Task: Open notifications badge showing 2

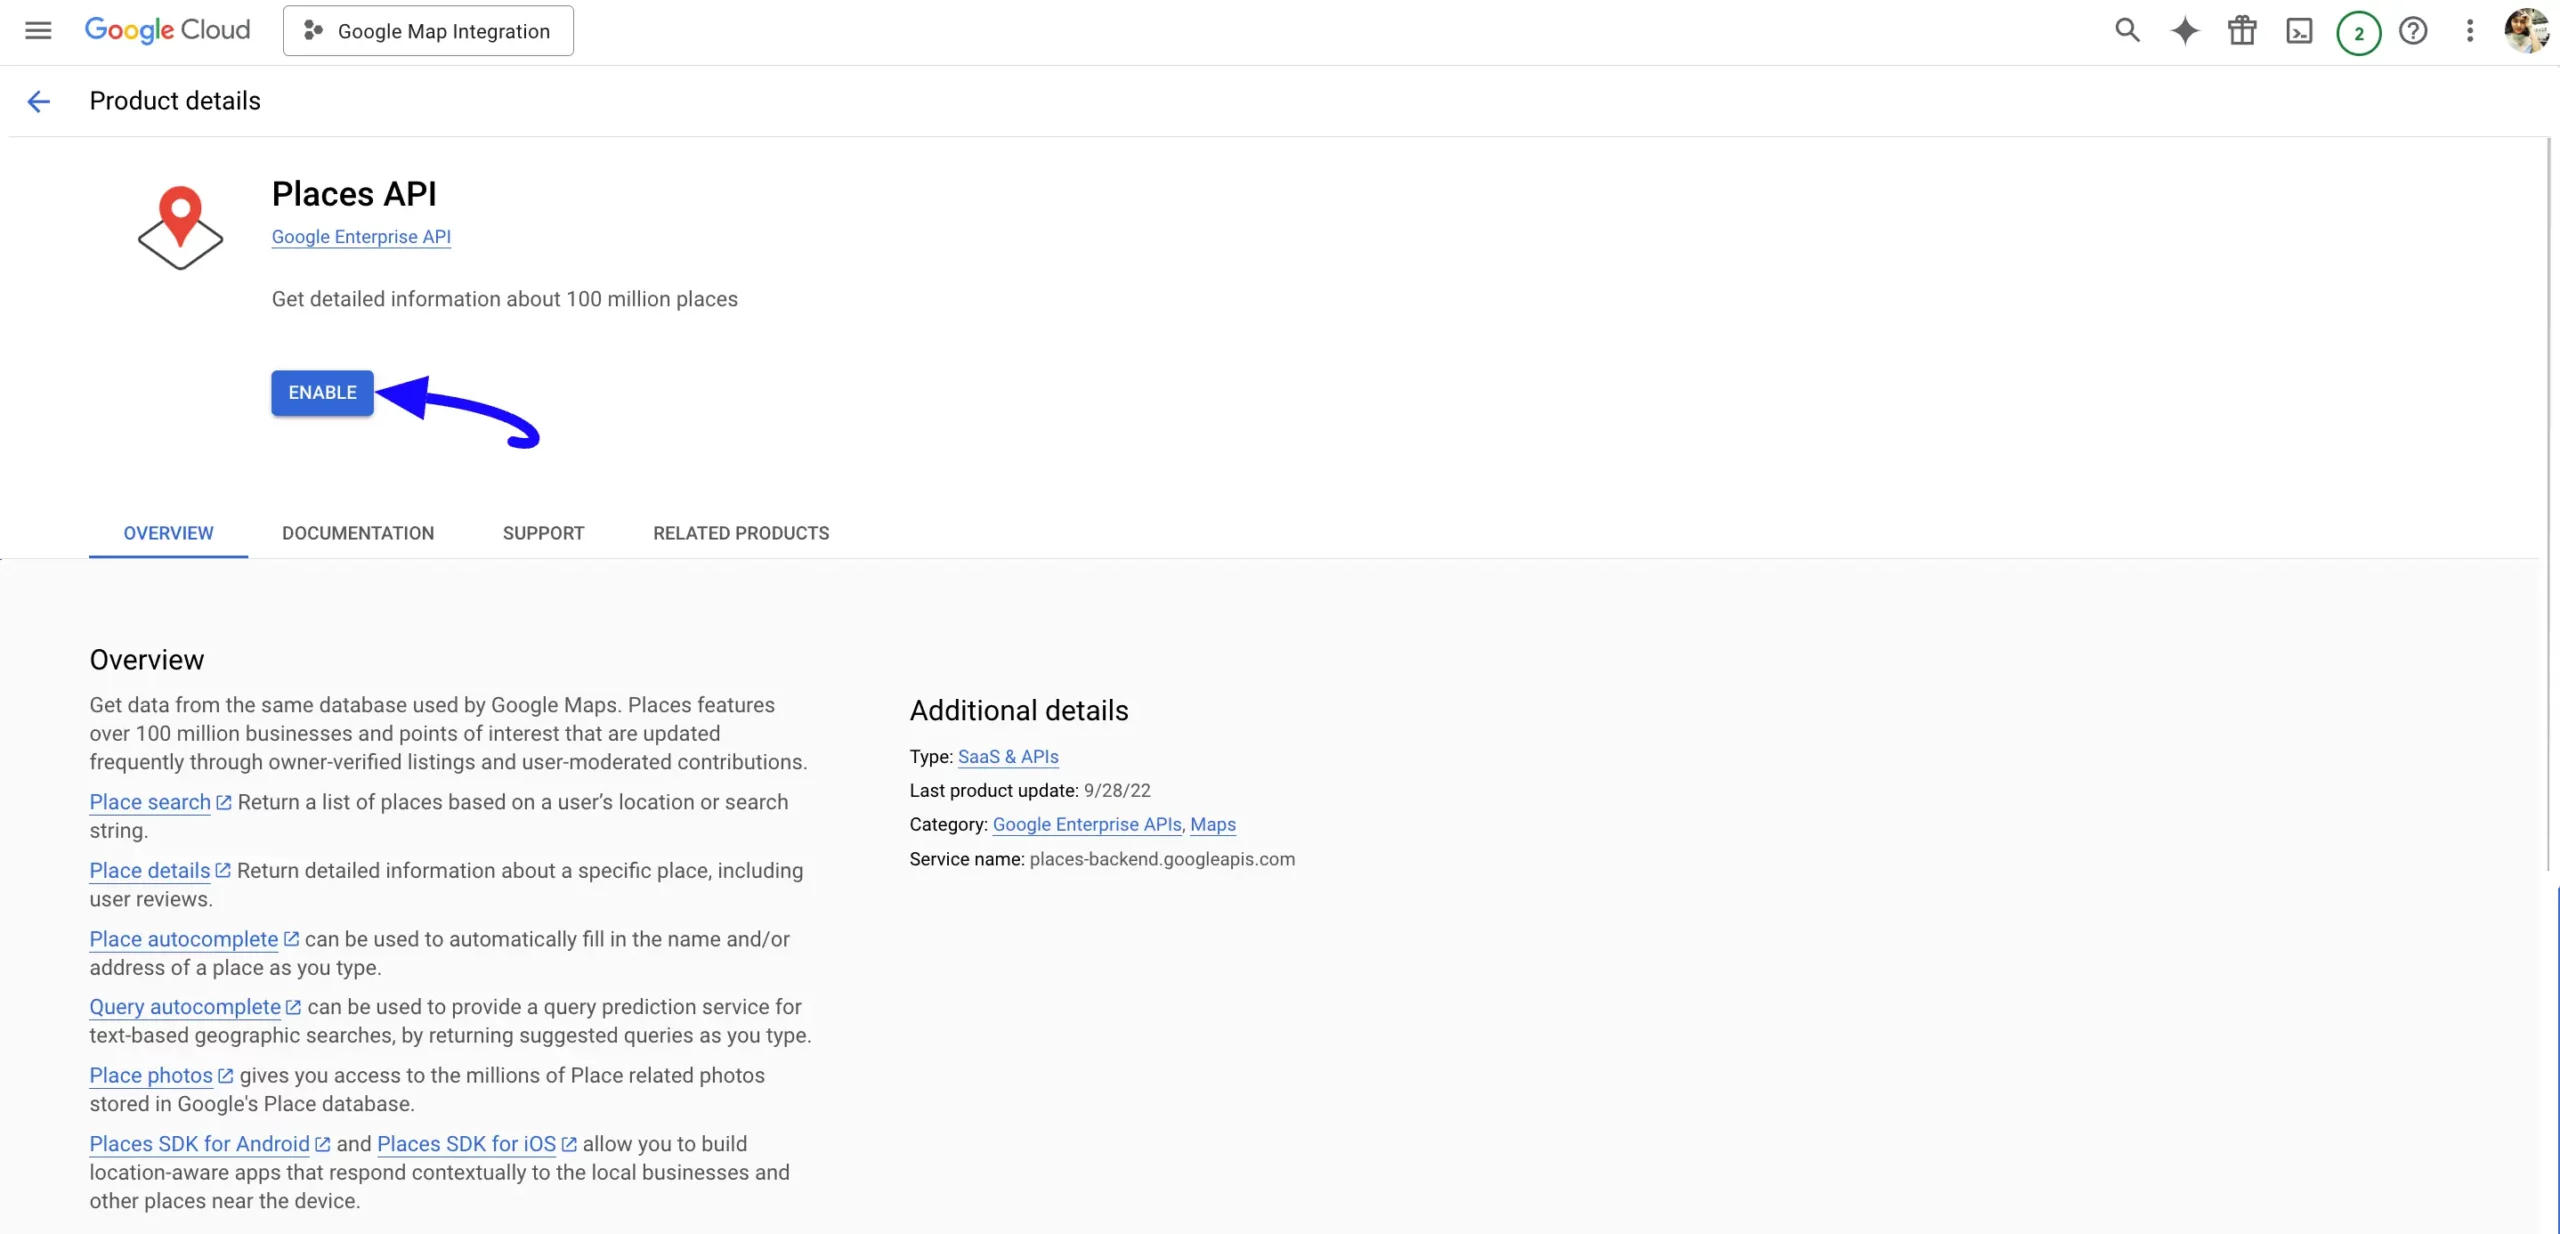Action: coord(2358,33)
